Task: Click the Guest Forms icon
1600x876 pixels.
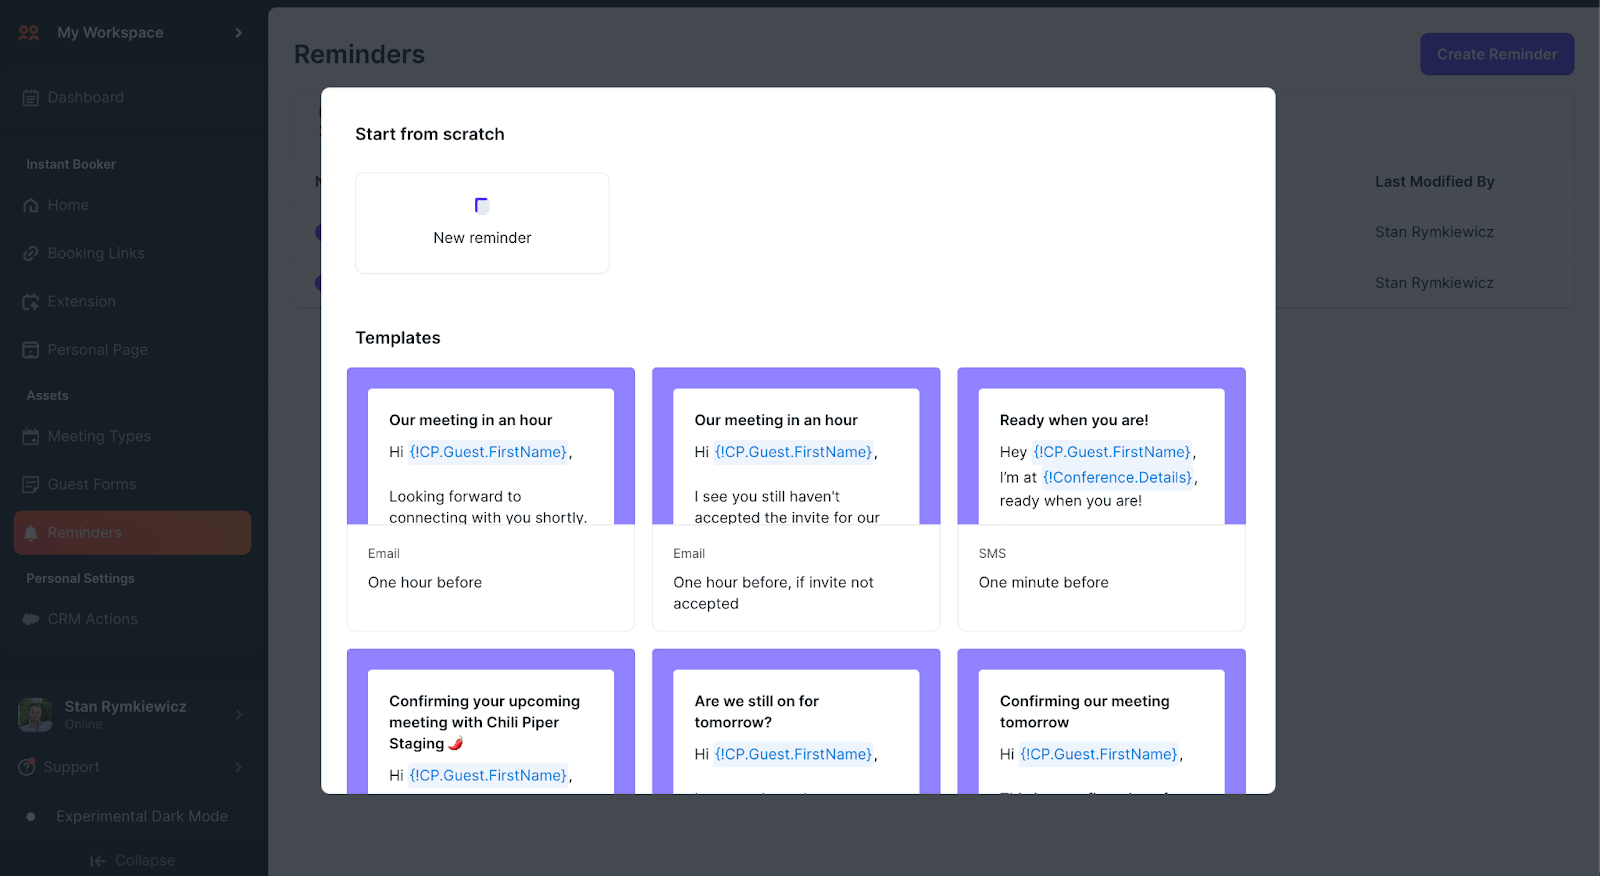Action: tap(31, 485)
